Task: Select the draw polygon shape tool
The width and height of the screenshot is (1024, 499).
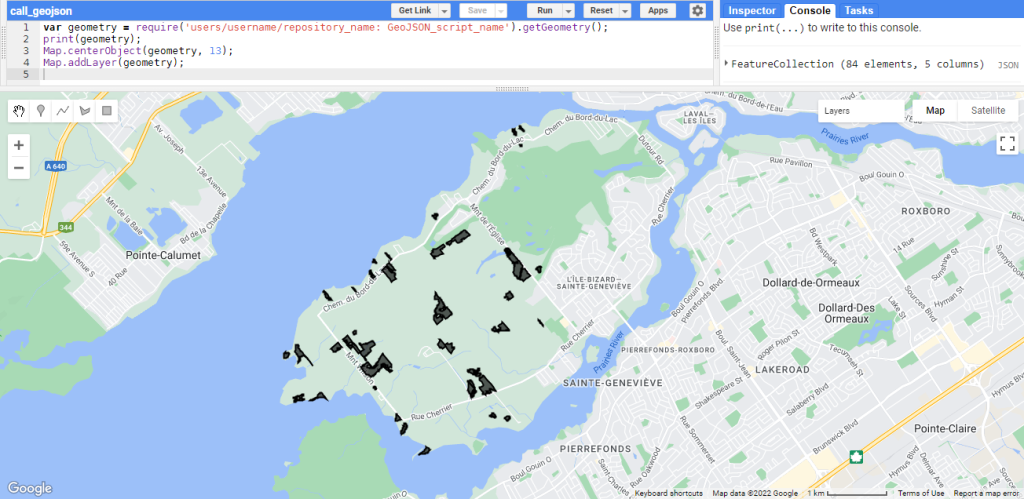Action: click(85, 111)
